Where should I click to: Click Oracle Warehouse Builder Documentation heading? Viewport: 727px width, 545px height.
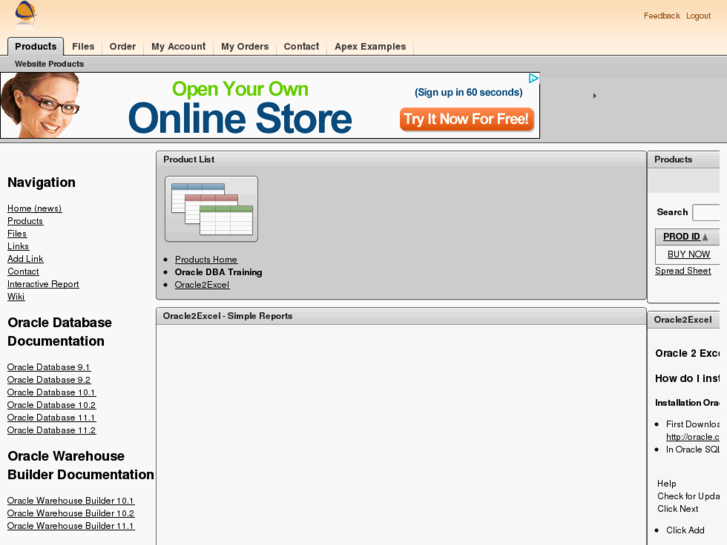pyautogui.click(x=81, y=465)
